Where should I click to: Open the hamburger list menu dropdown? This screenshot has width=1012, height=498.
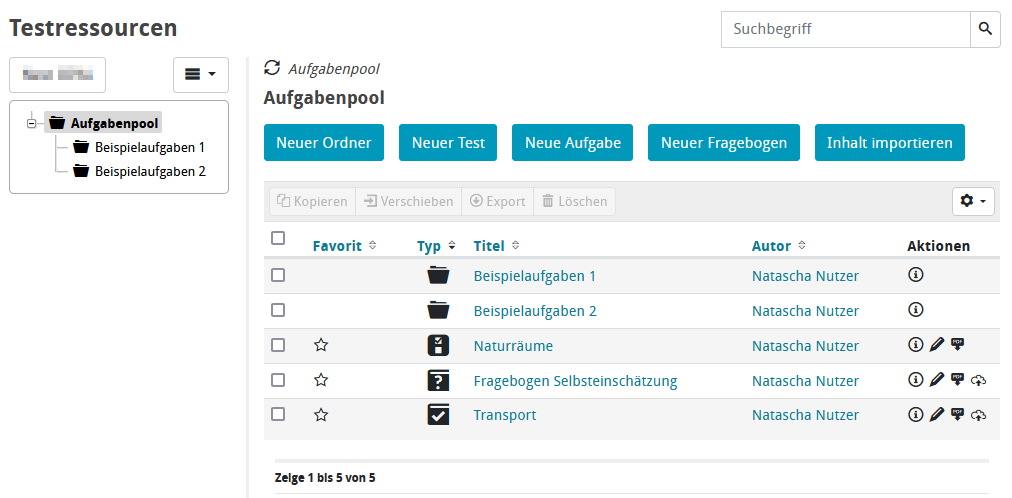[201, 75]
